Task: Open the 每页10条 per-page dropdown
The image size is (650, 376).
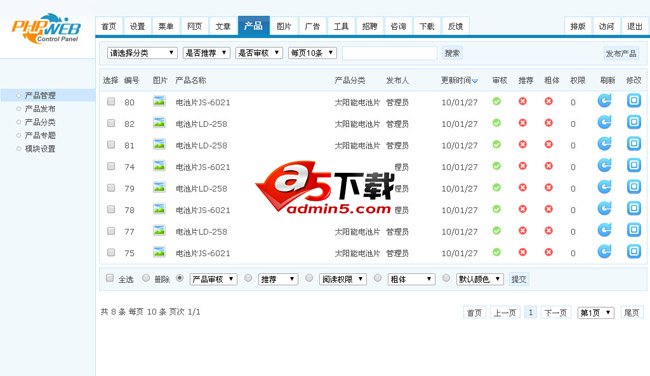Action: click(312, 53)
